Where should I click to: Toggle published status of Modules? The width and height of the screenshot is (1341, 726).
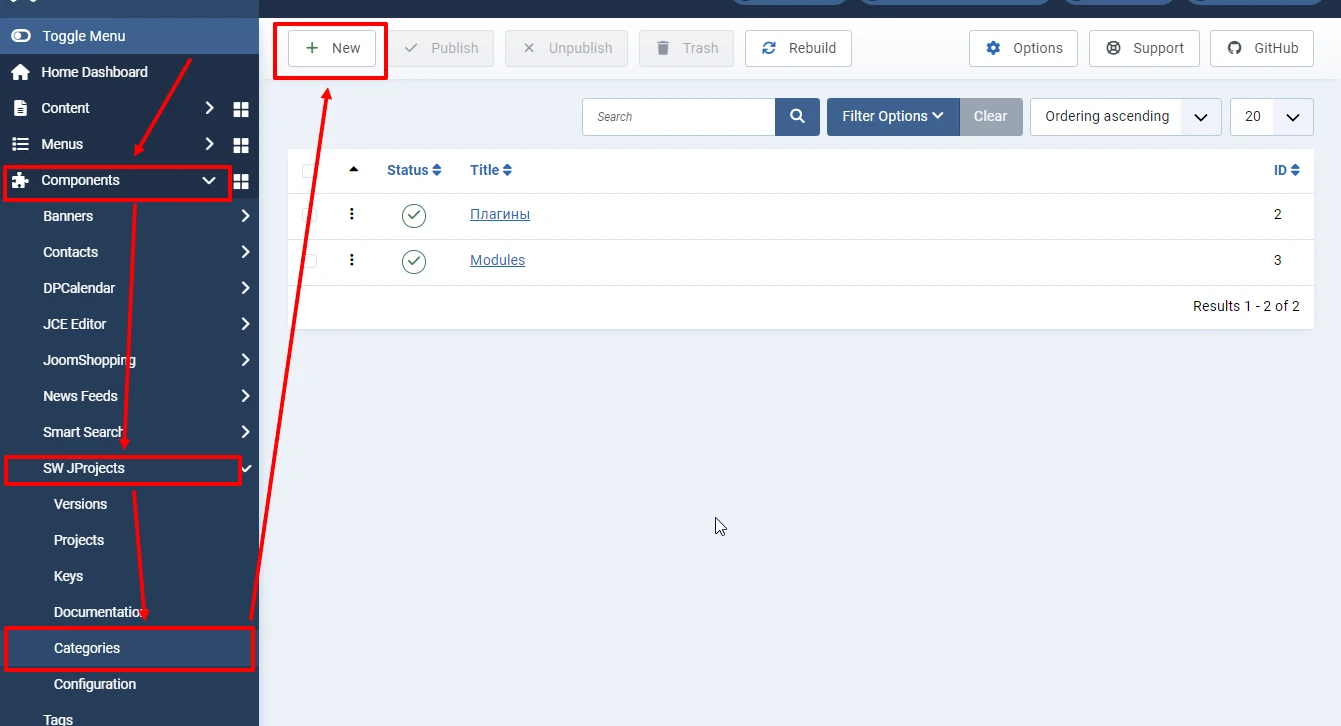[x=414, y=261]
